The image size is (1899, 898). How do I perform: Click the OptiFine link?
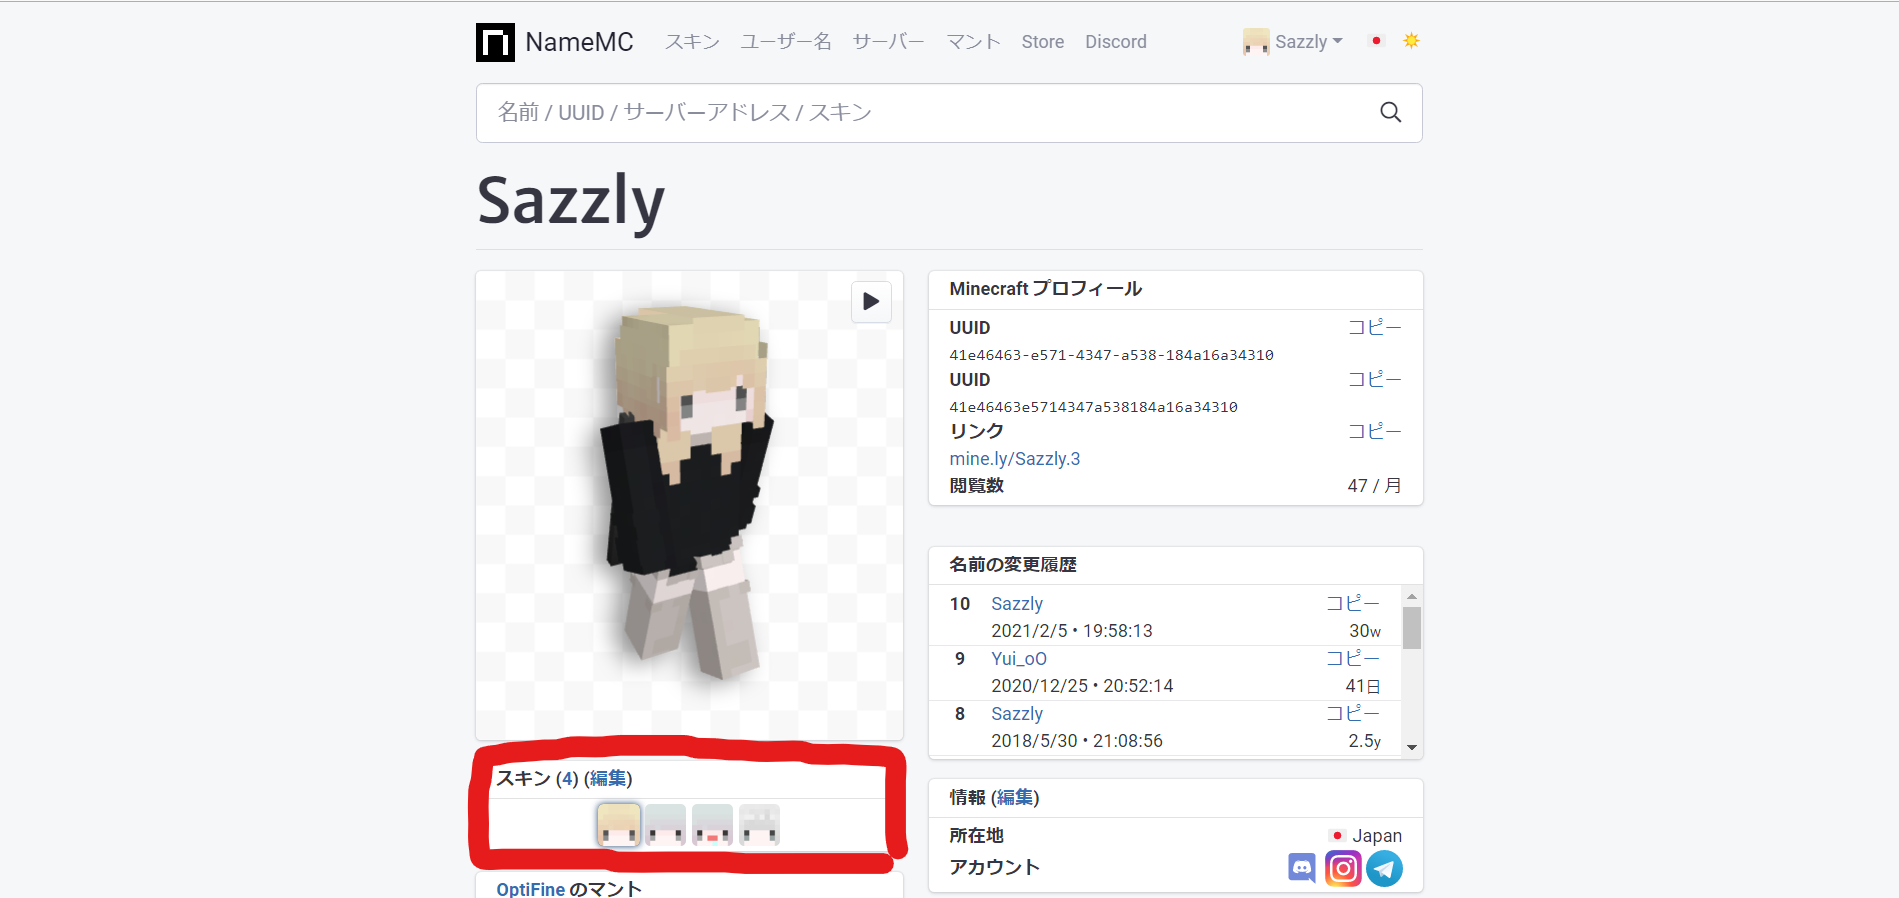[531, 889]
